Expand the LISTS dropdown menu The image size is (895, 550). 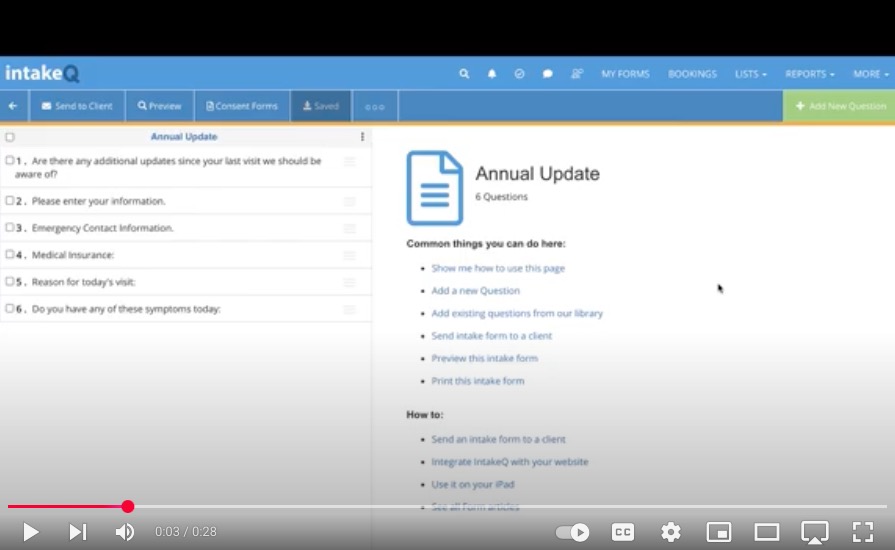point(751,74)
